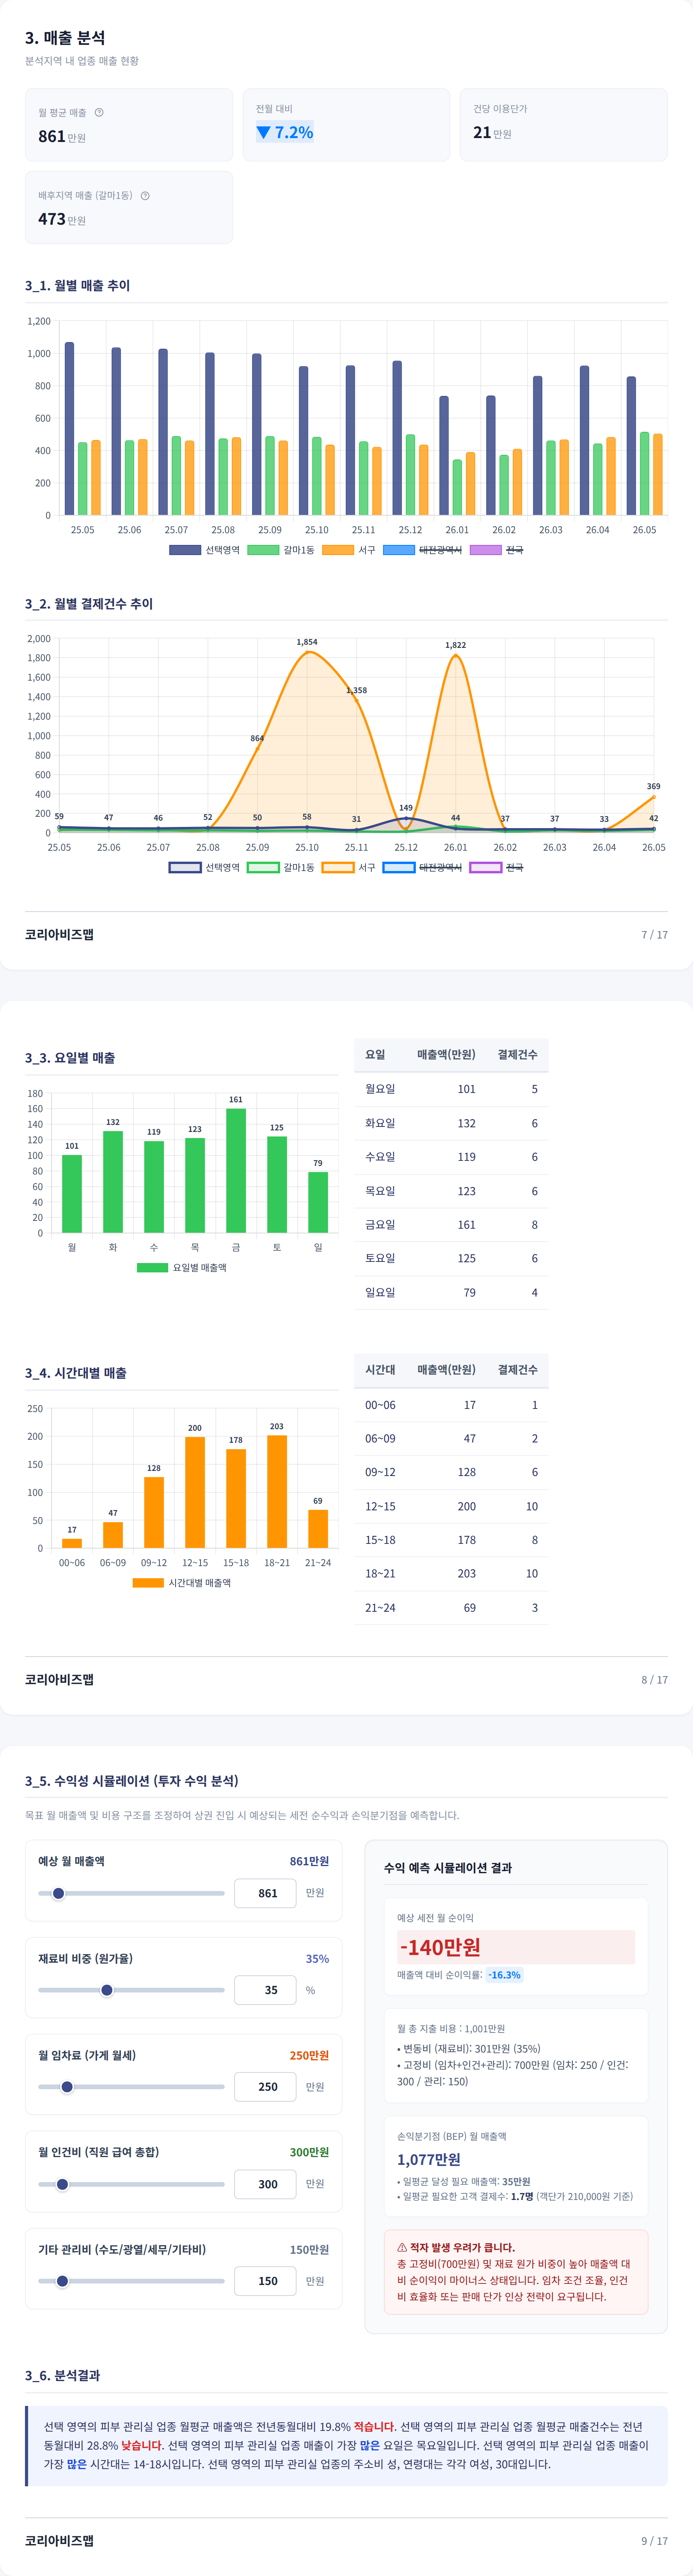Click the 재료비 비중 (원가율) slider handle

pos(107,1990)
